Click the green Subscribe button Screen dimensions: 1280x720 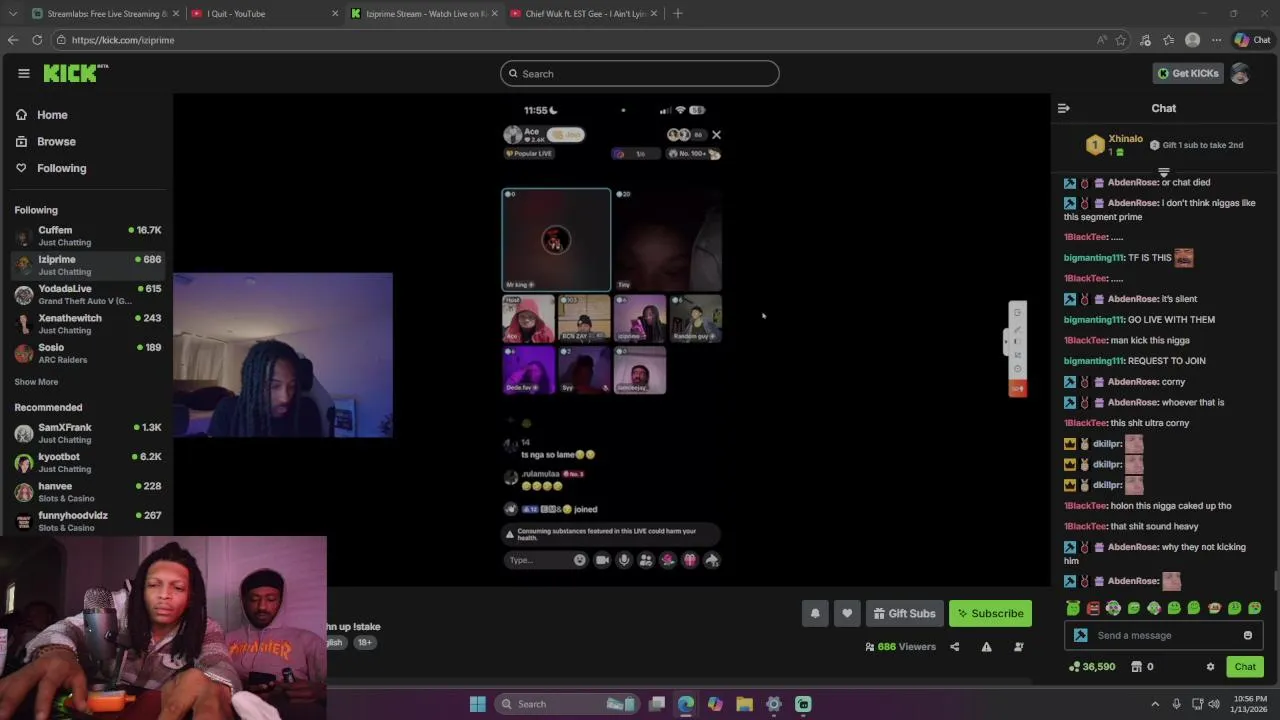pos(990,613)
